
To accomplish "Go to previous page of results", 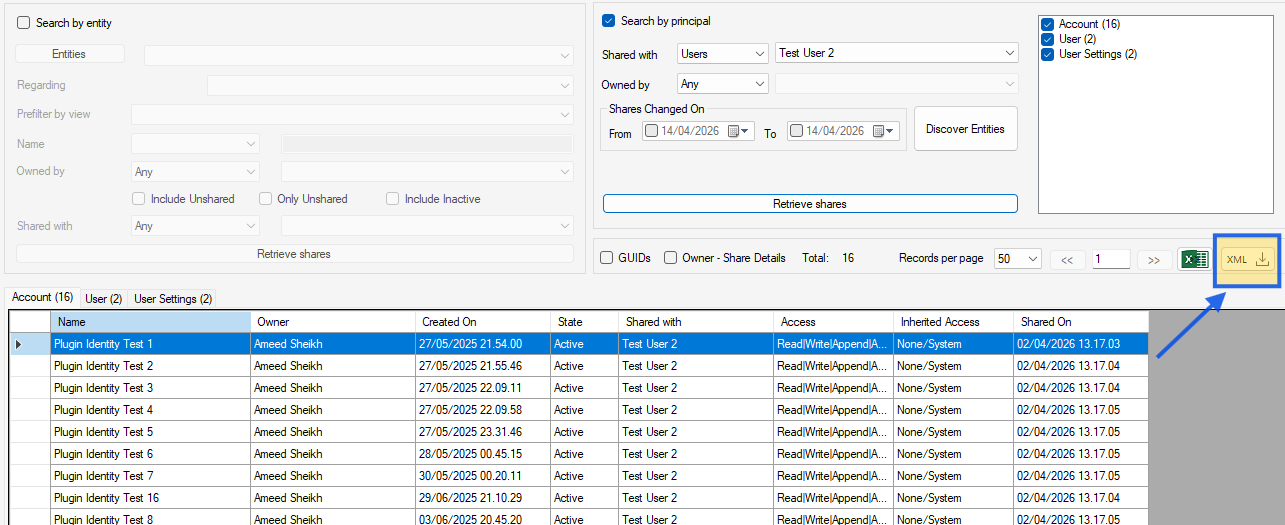I will coord(1066,259).
